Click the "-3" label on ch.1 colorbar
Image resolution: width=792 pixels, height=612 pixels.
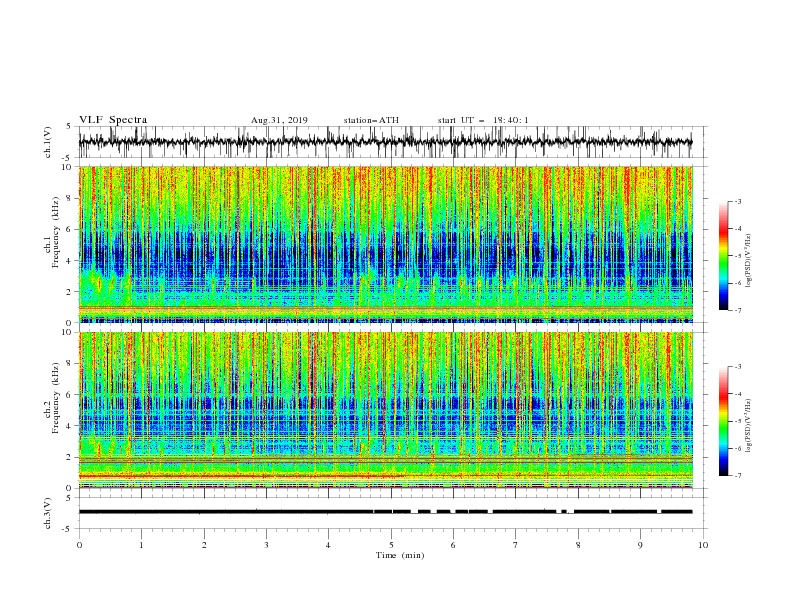[737, 201]
